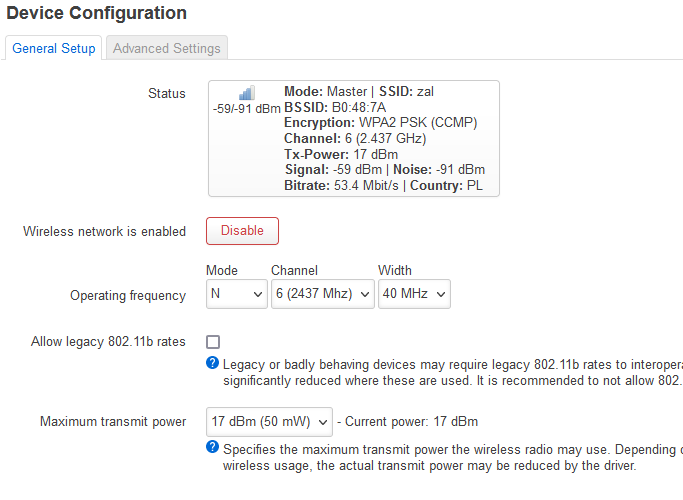
Task: Click the Current power 17 dBm text
Action: 411,422
